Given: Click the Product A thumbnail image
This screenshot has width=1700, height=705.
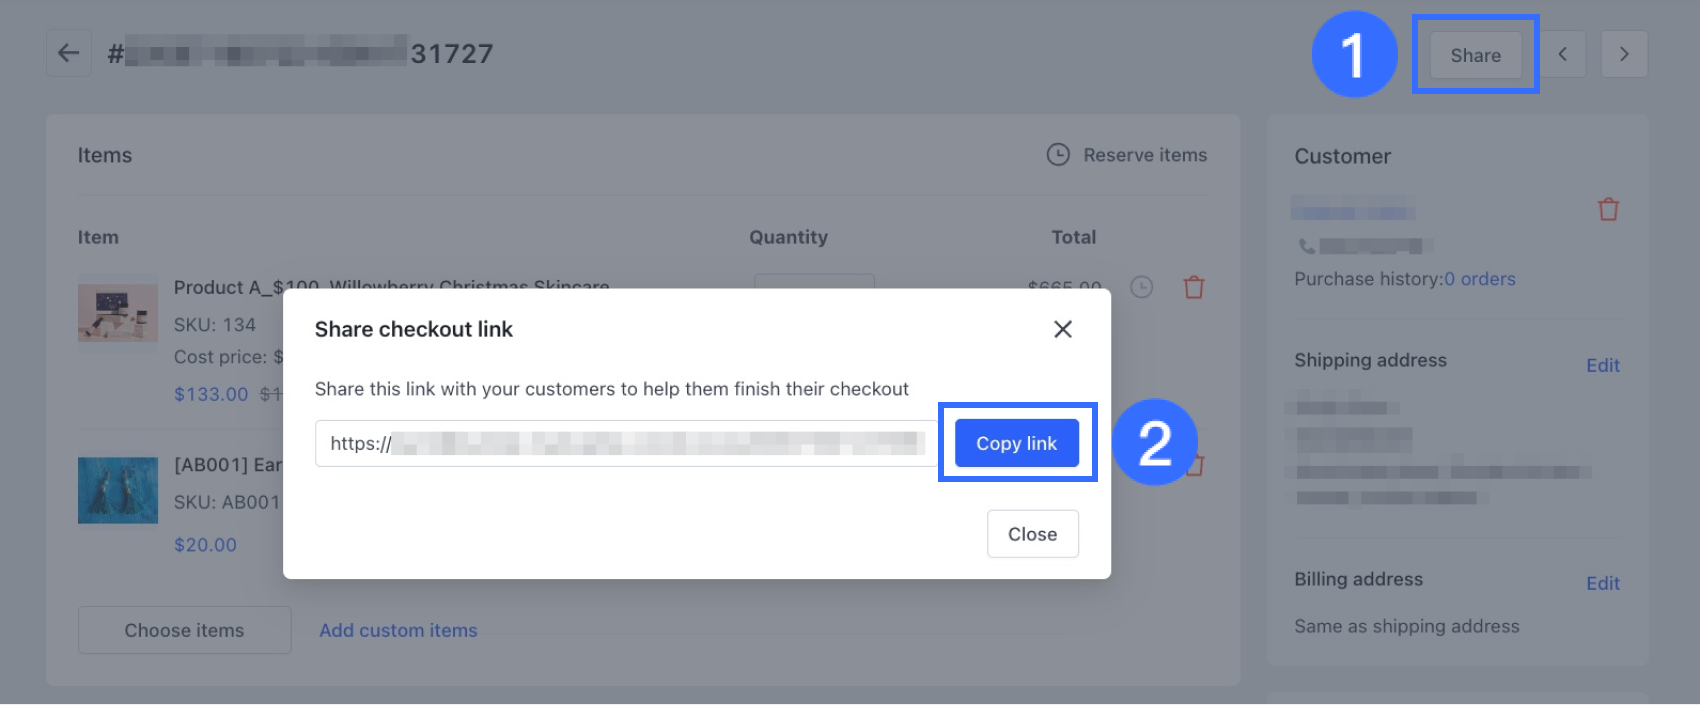Looking at the screenshot, I should click(x=118, y=312).
